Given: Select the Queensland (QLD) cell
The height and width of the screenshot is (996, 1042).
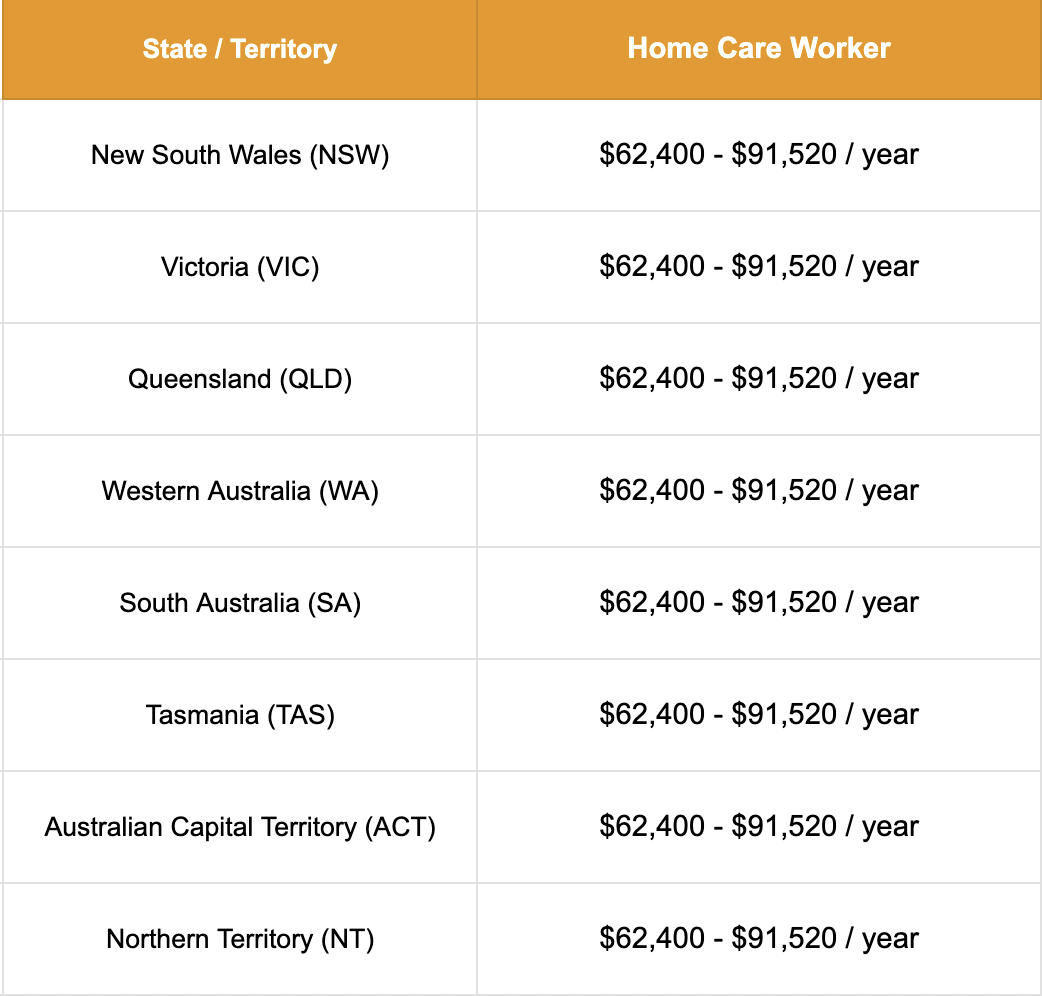Looking at the screenshot, I should [240, 379].
